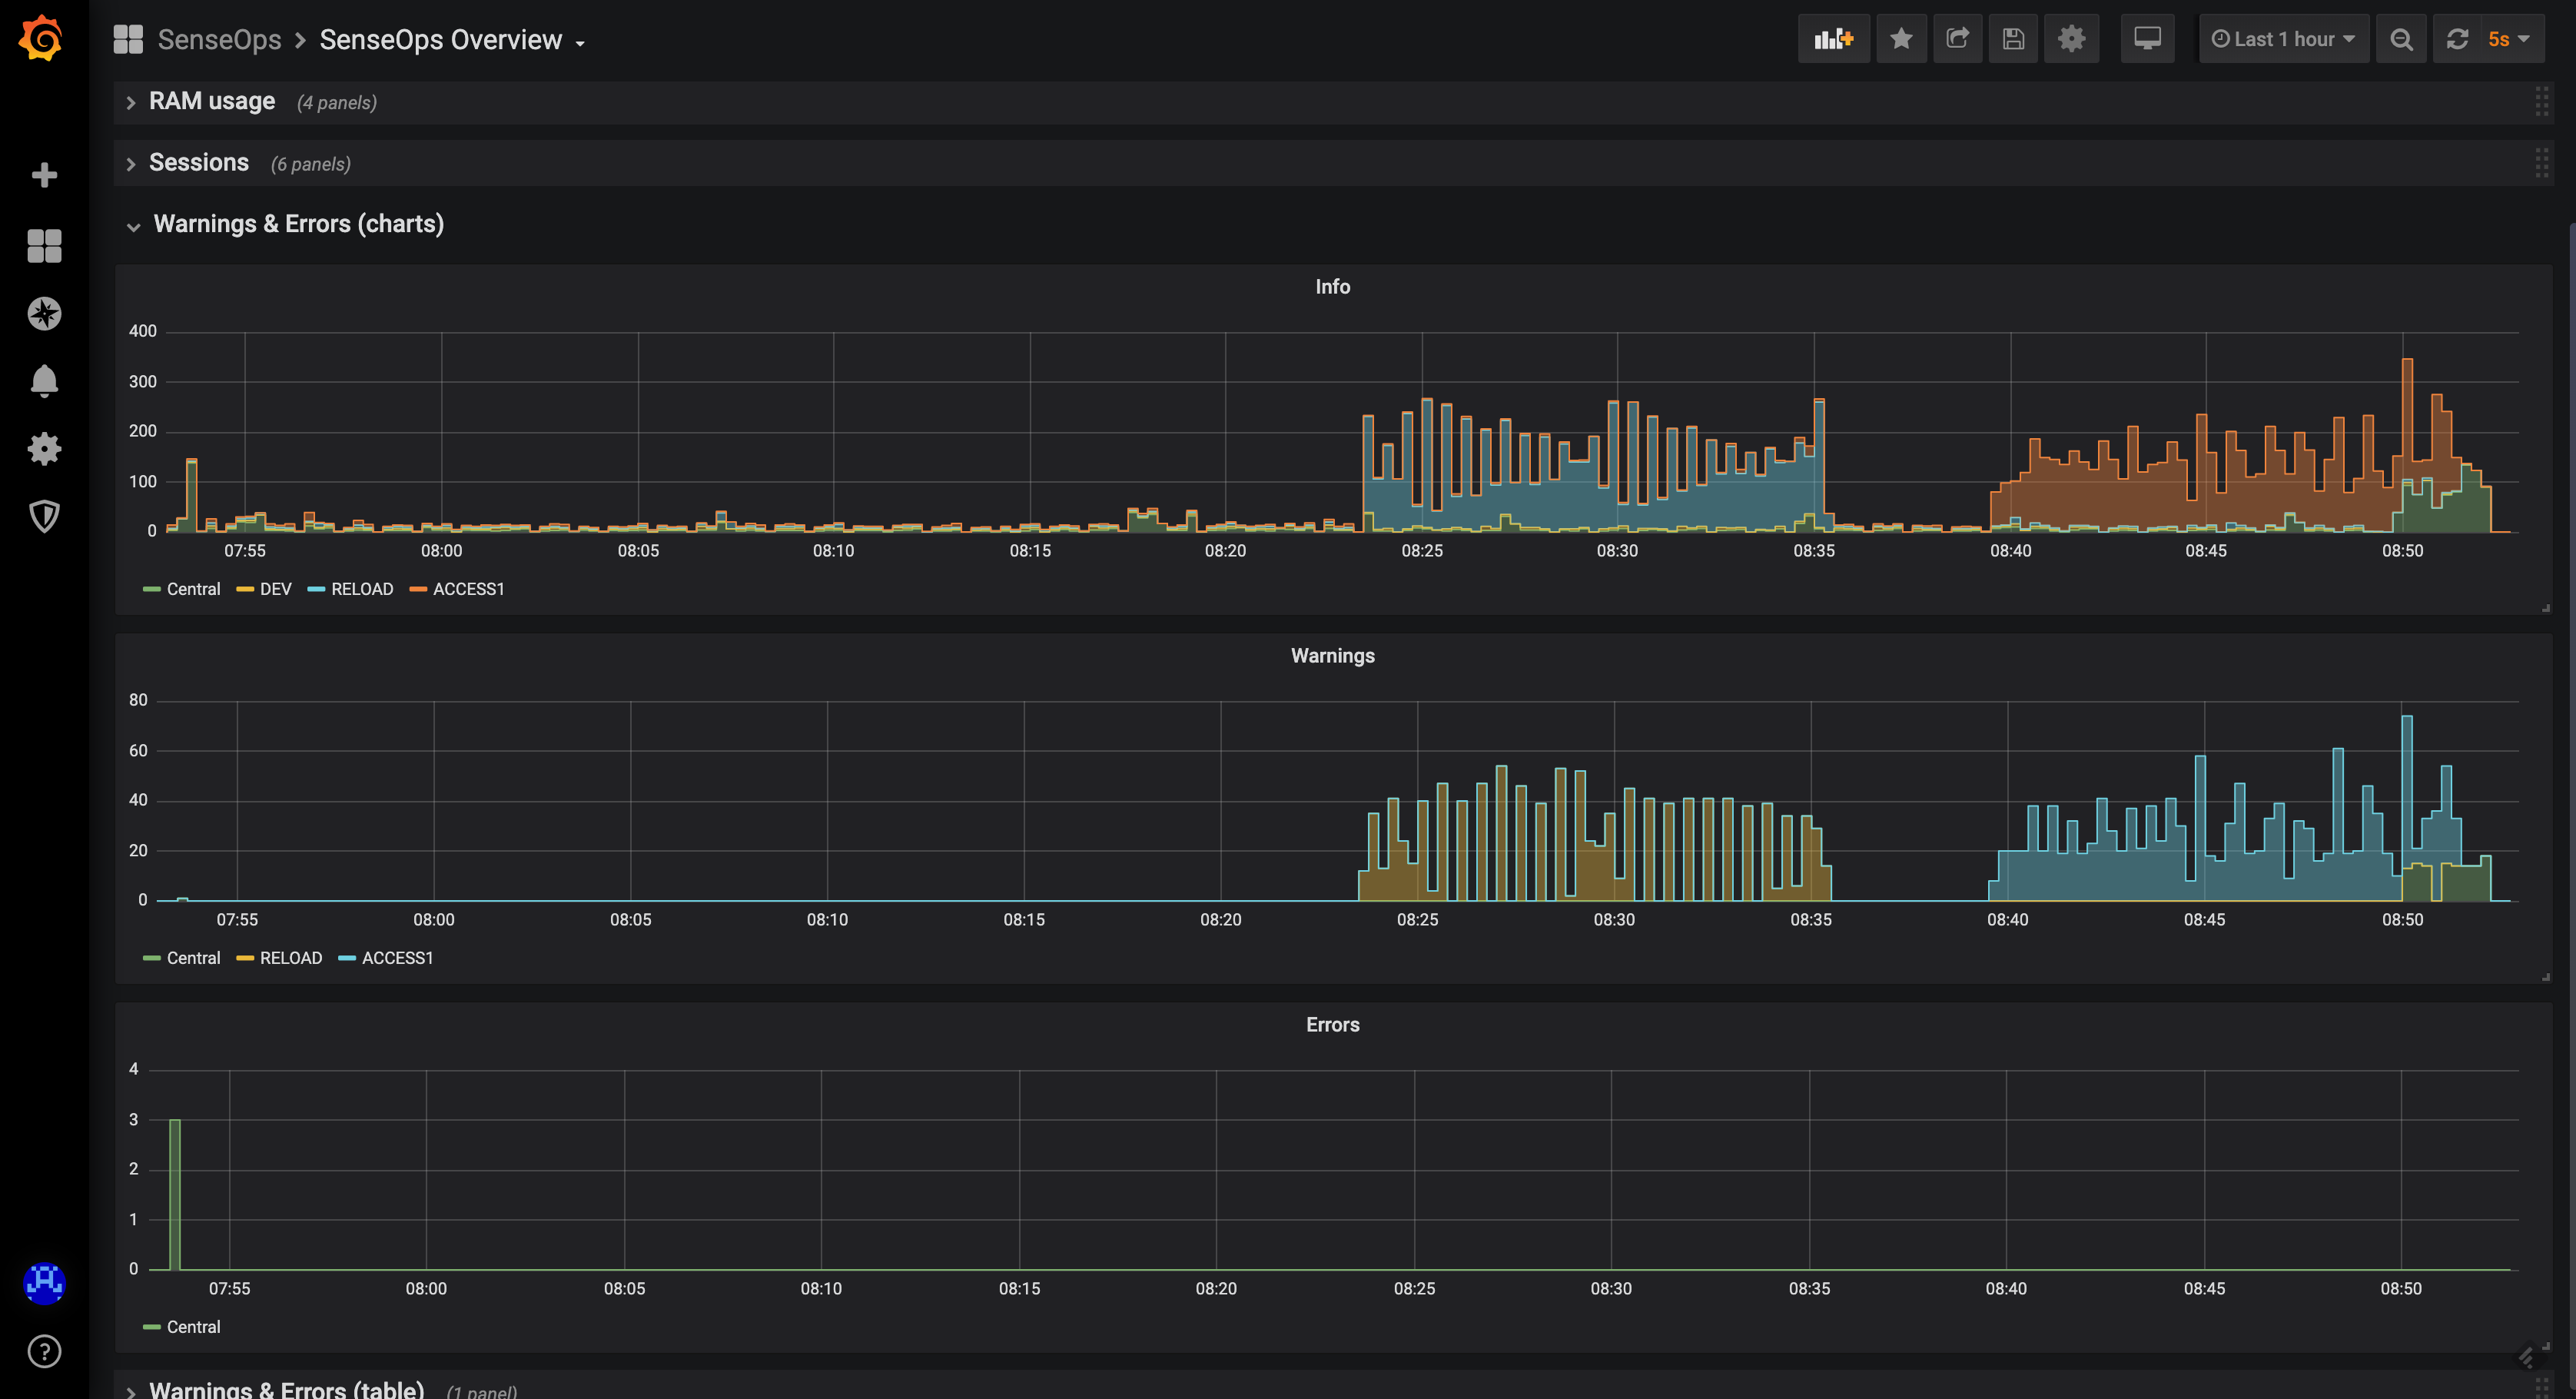Zoom out time range magnifier icon
The width and height of the screenshot is (2576, 1399).
[x=2401, y=39]
